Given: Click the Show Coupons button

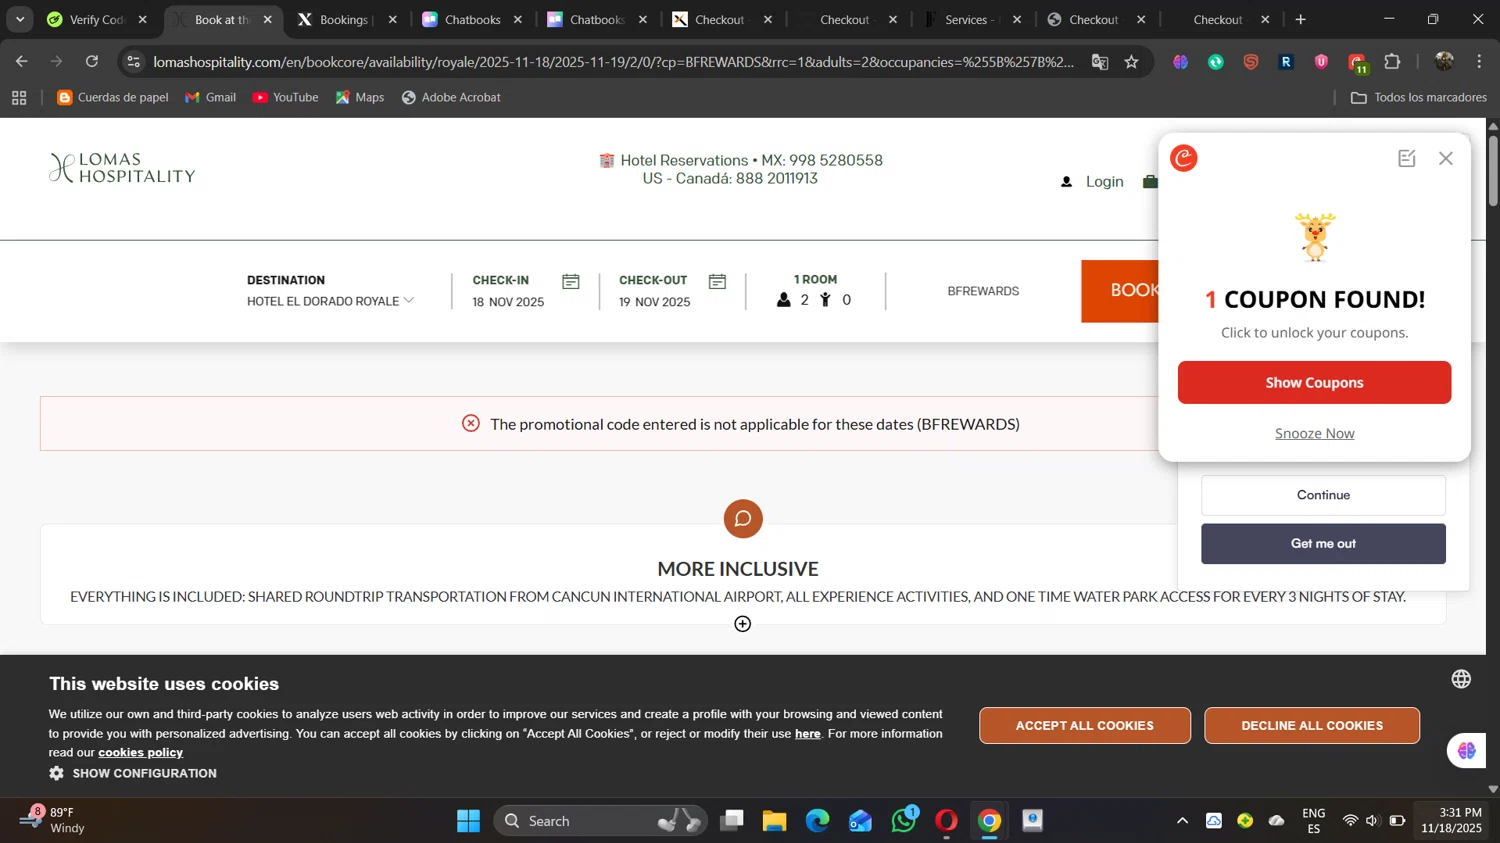Looking at the screenshot, I should pyautogui.click(x=1314, y=383).
